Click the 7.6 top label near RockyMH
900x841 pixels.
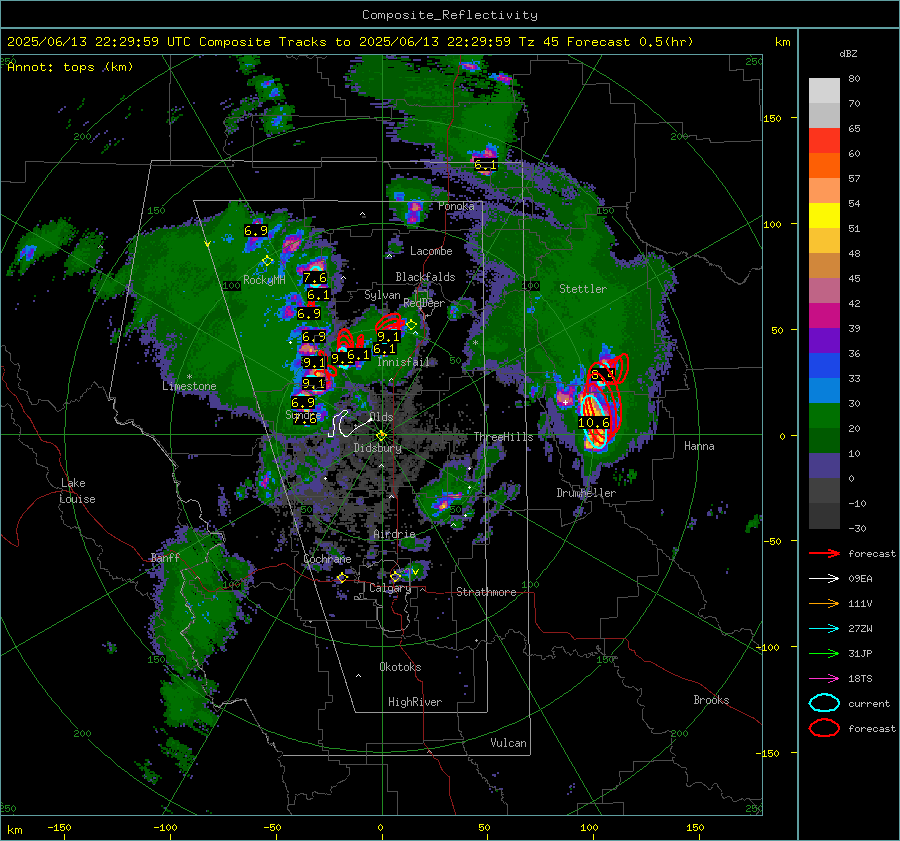pyautogui.click(x=315, y=278)
